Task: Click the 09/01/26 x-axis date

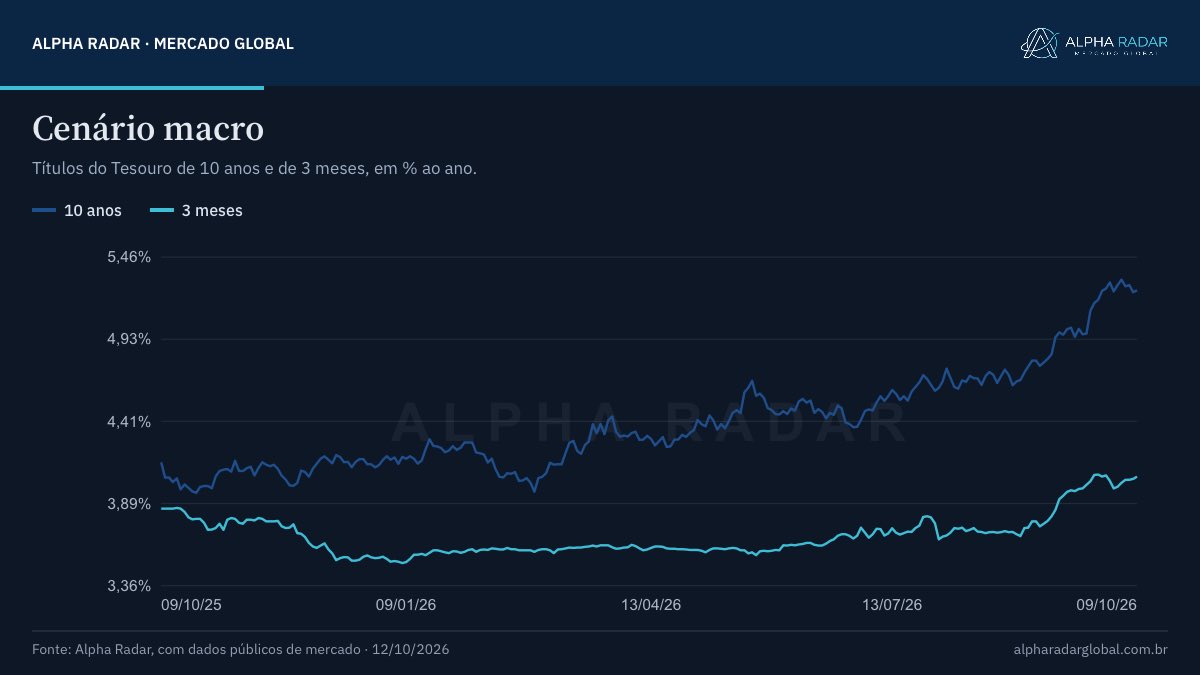Action: [406, 605]
